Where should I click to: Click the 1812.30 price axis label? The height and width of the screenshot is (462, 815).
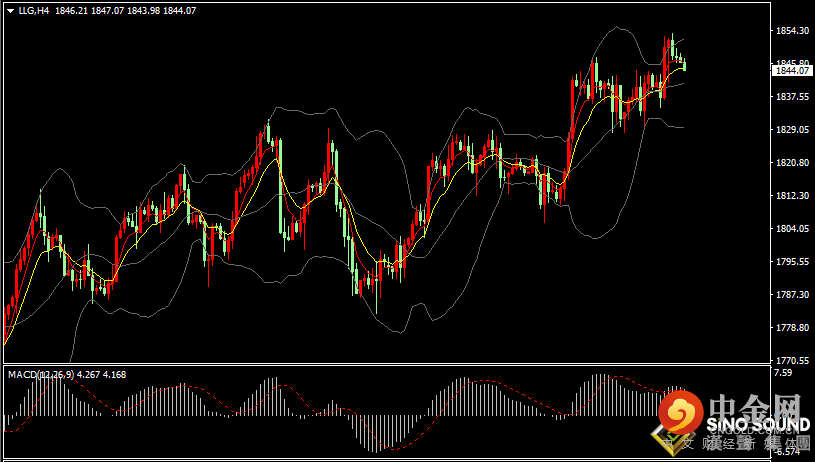tap(792, 195)
